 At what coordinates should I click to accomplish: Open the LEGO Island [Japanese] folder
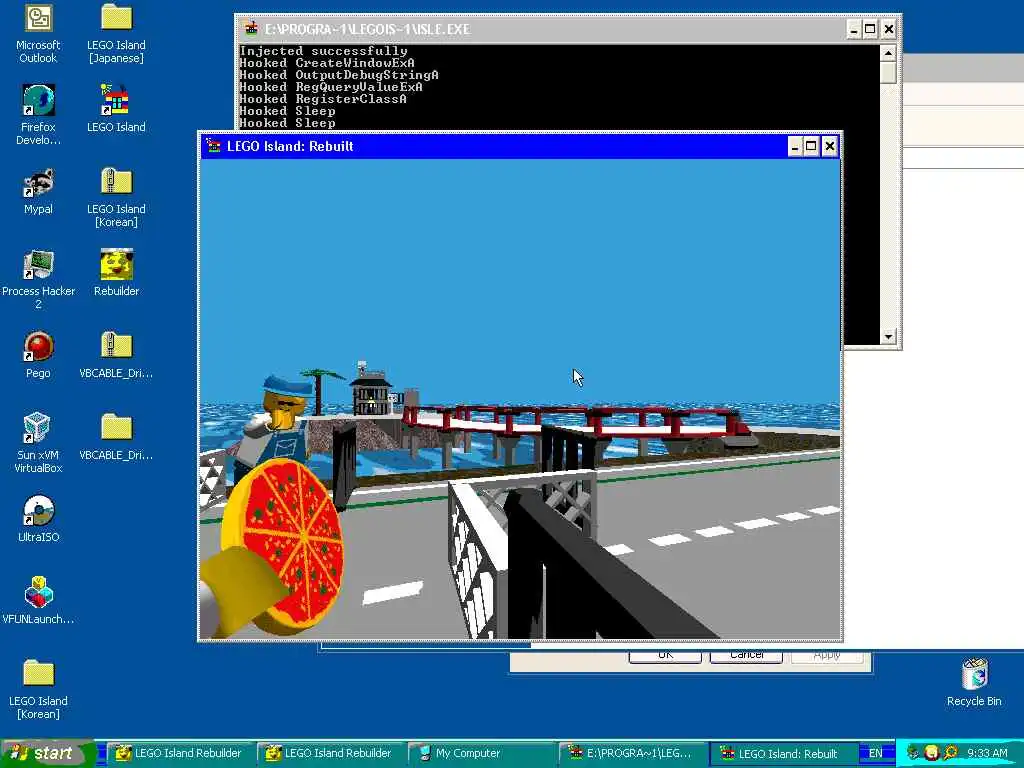pyautogui.click(x=116, y=33)
